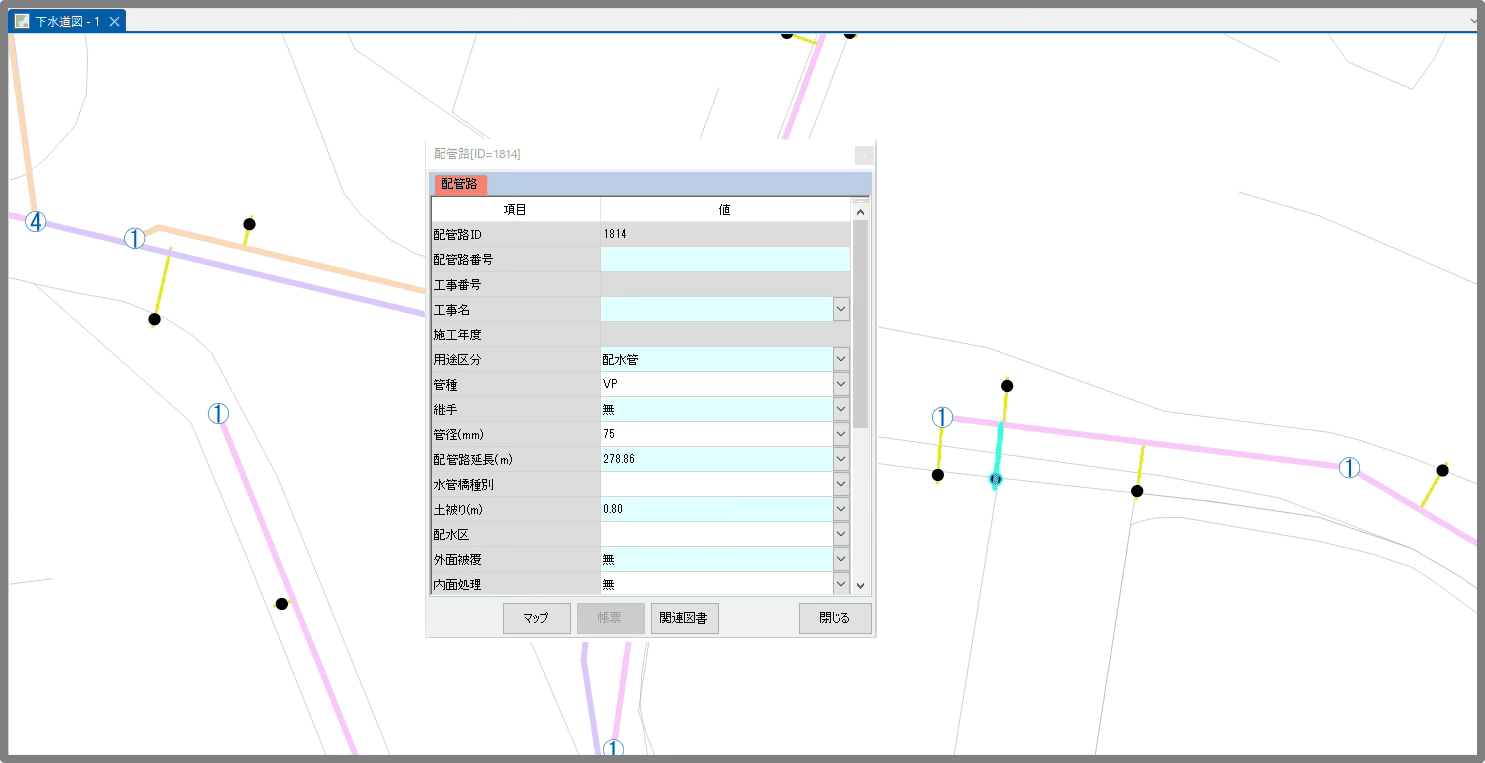Click the 配管路番号 value field
Image resolution: width=1485 pixels, height=763 pixels.
coord(724,260)
